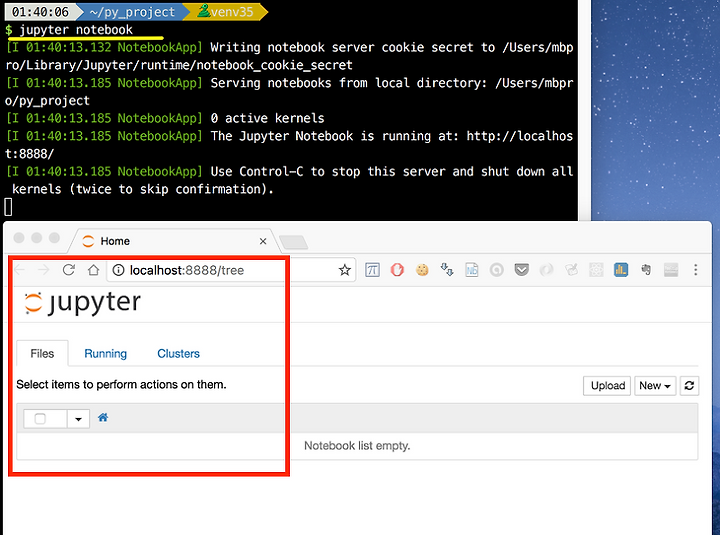
Task: Go to the browser home page icon
Action: click(94, 270)
